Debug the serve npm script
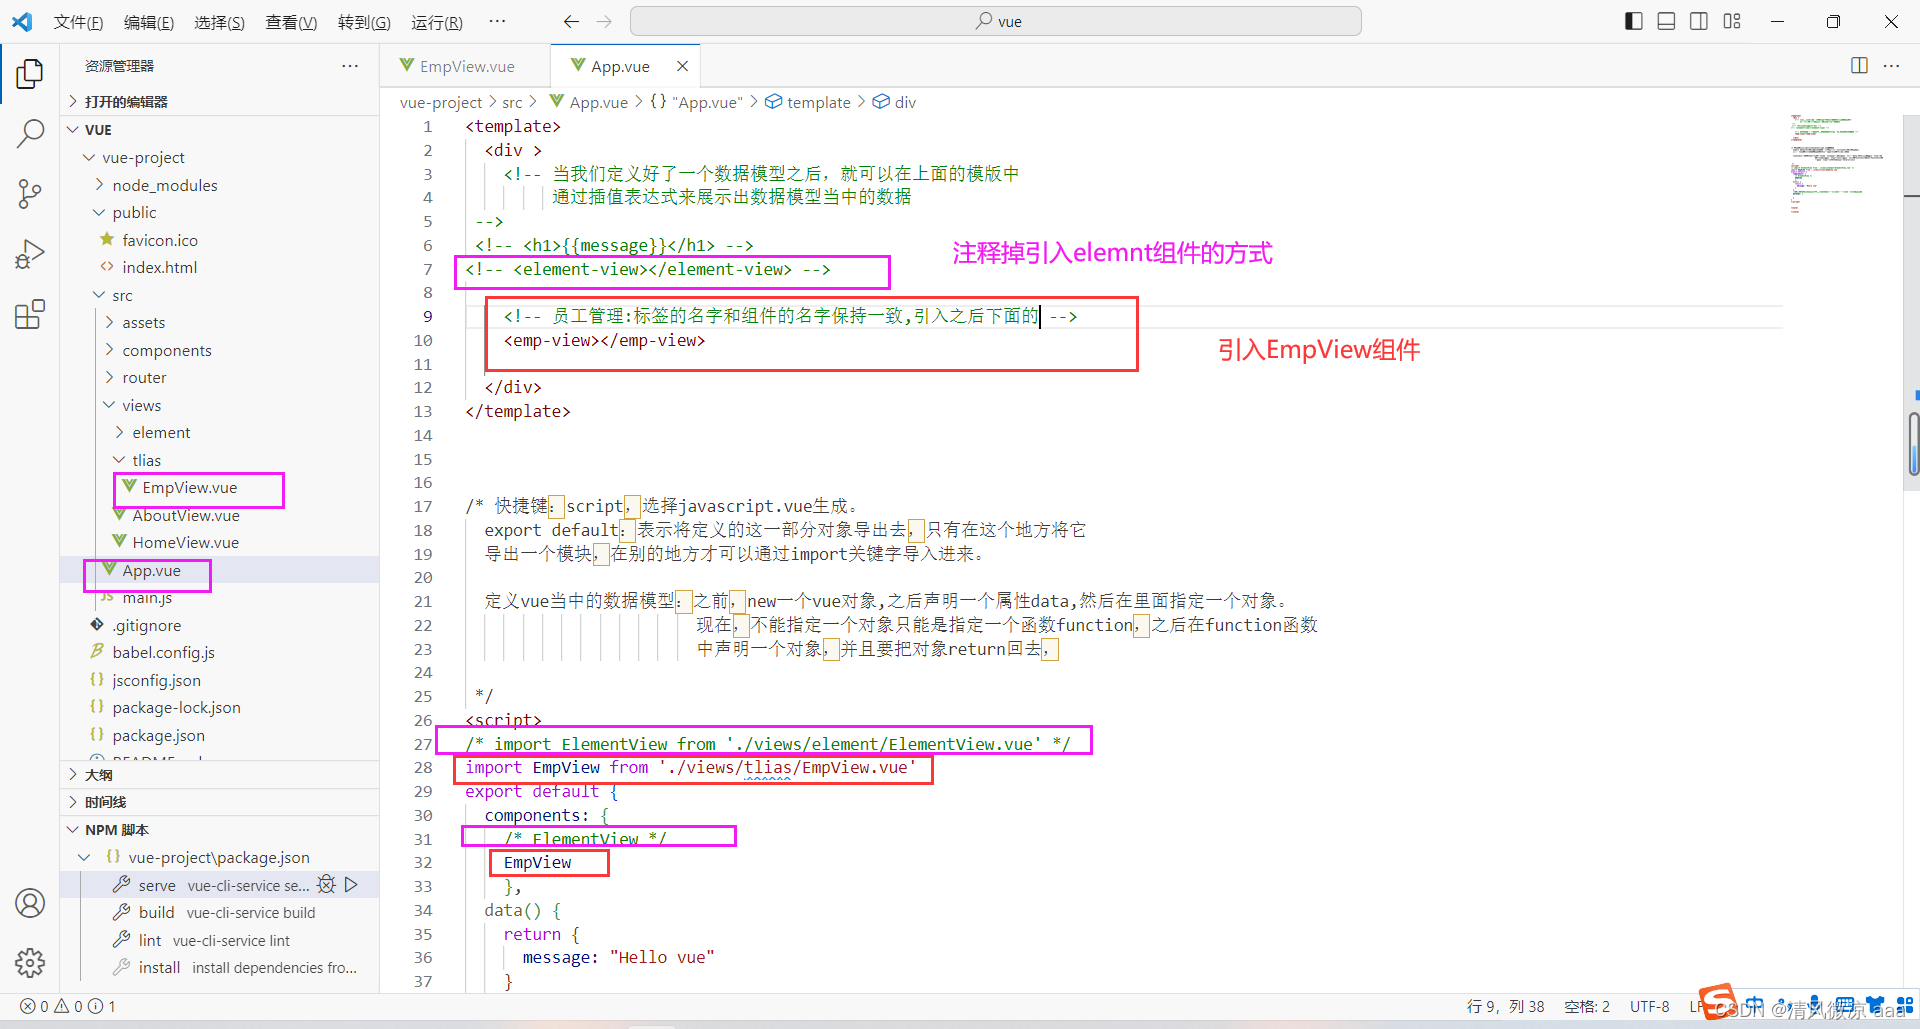Image resolution: width=1920 pixels, height=1029 pixels. tap(326, 884)
